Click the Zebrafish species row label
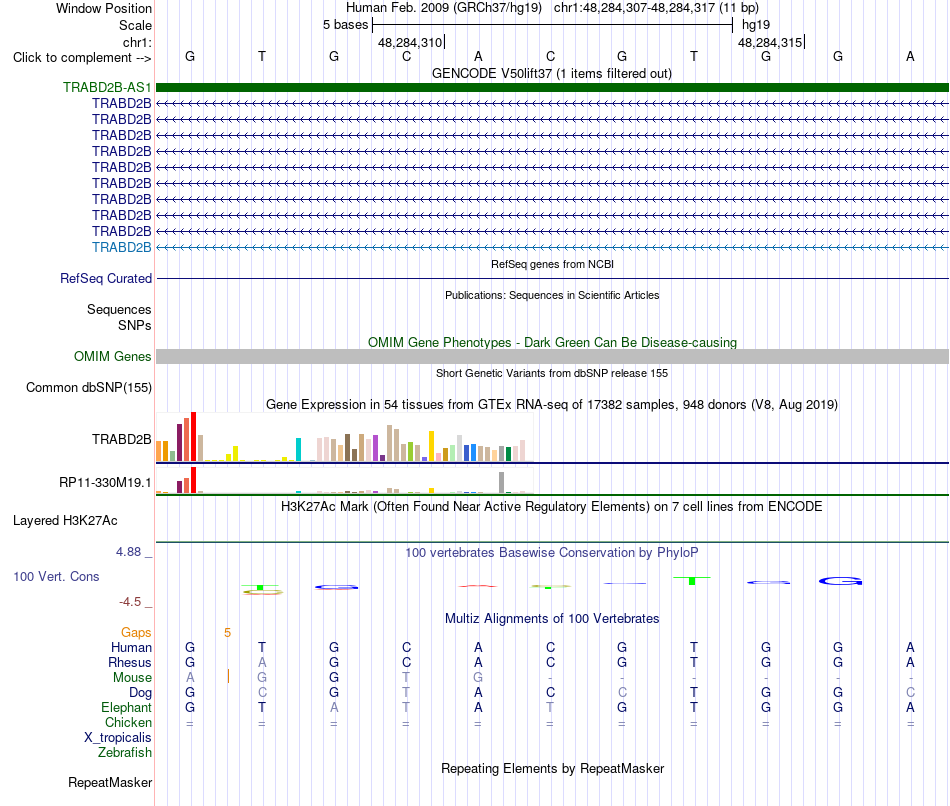Screen dimensions: 950x806 point(125,753)
